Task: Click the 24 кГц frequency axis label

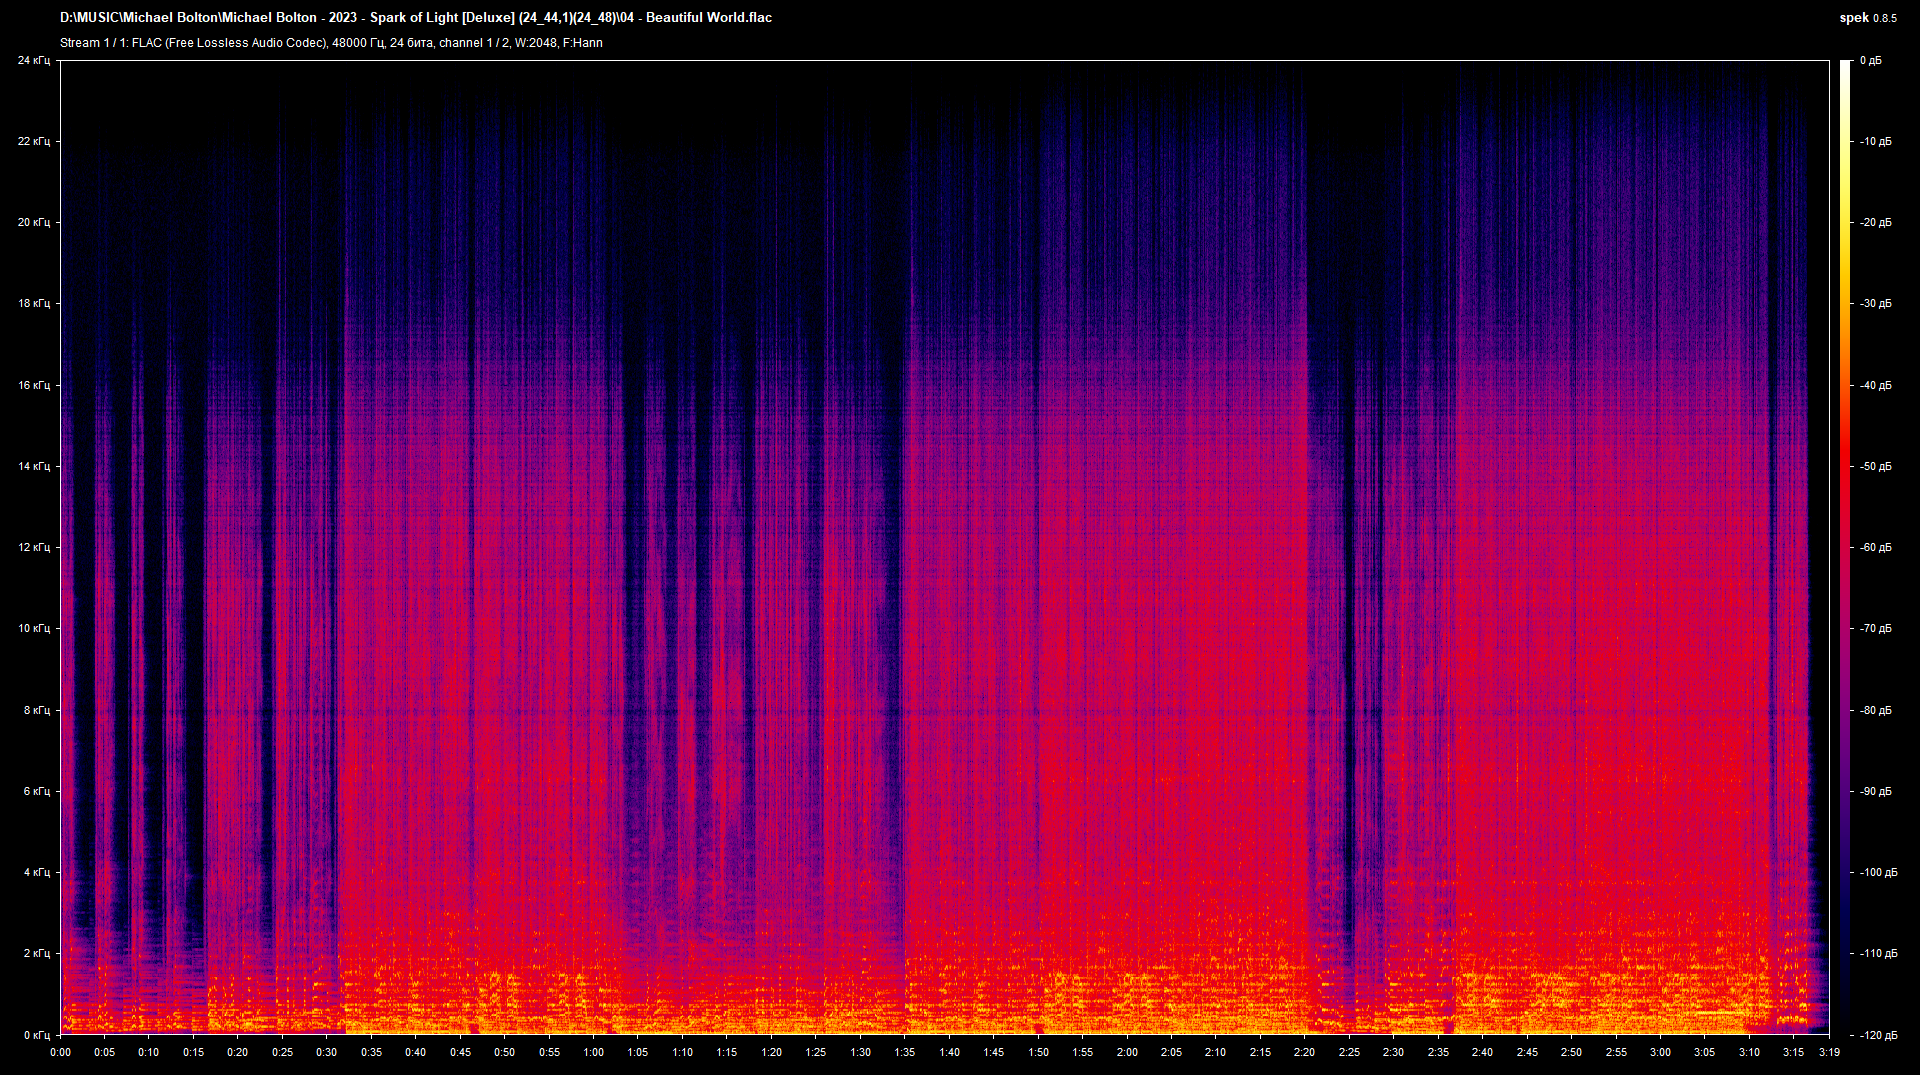Action: (33, 61)
